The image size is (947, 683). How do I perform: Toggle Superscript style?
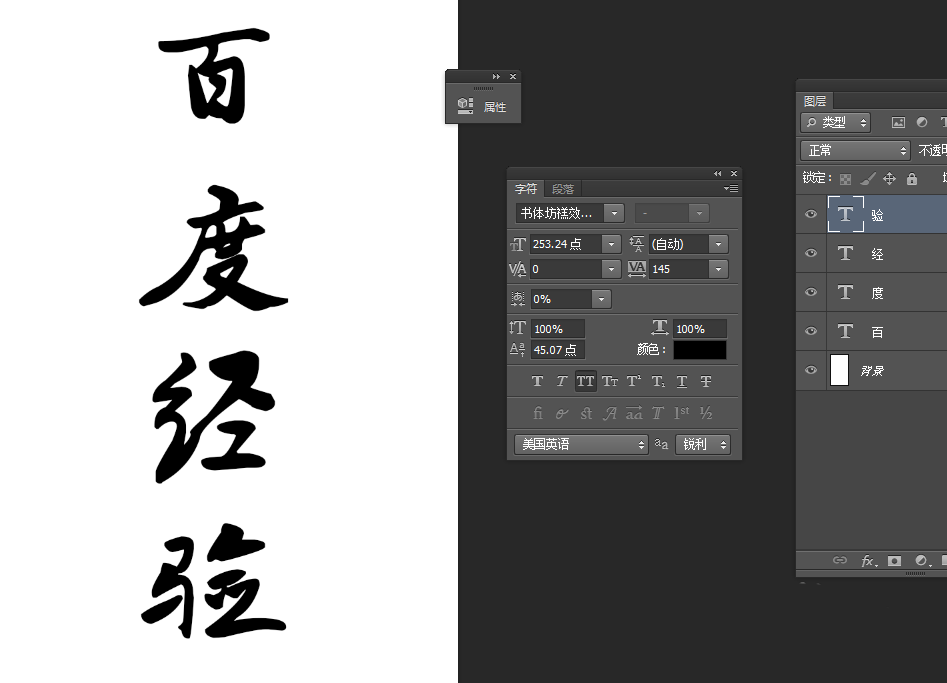coord(634,381)
